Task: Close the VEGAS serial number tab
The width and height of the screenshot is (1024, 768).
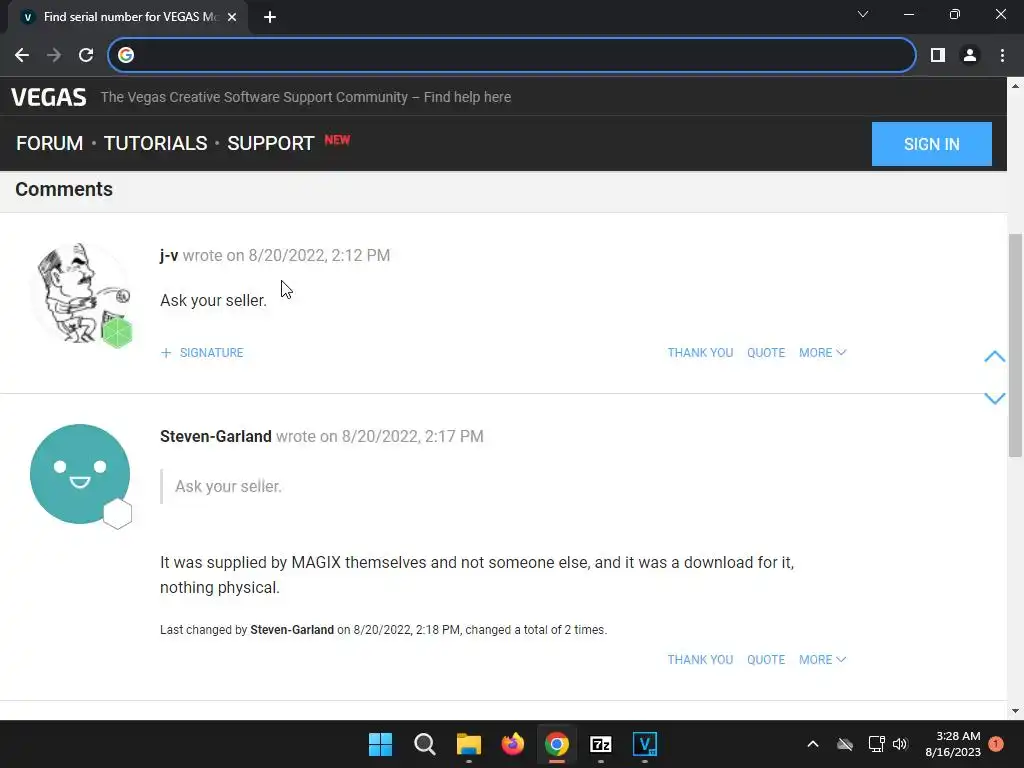Action: point(232,17)
